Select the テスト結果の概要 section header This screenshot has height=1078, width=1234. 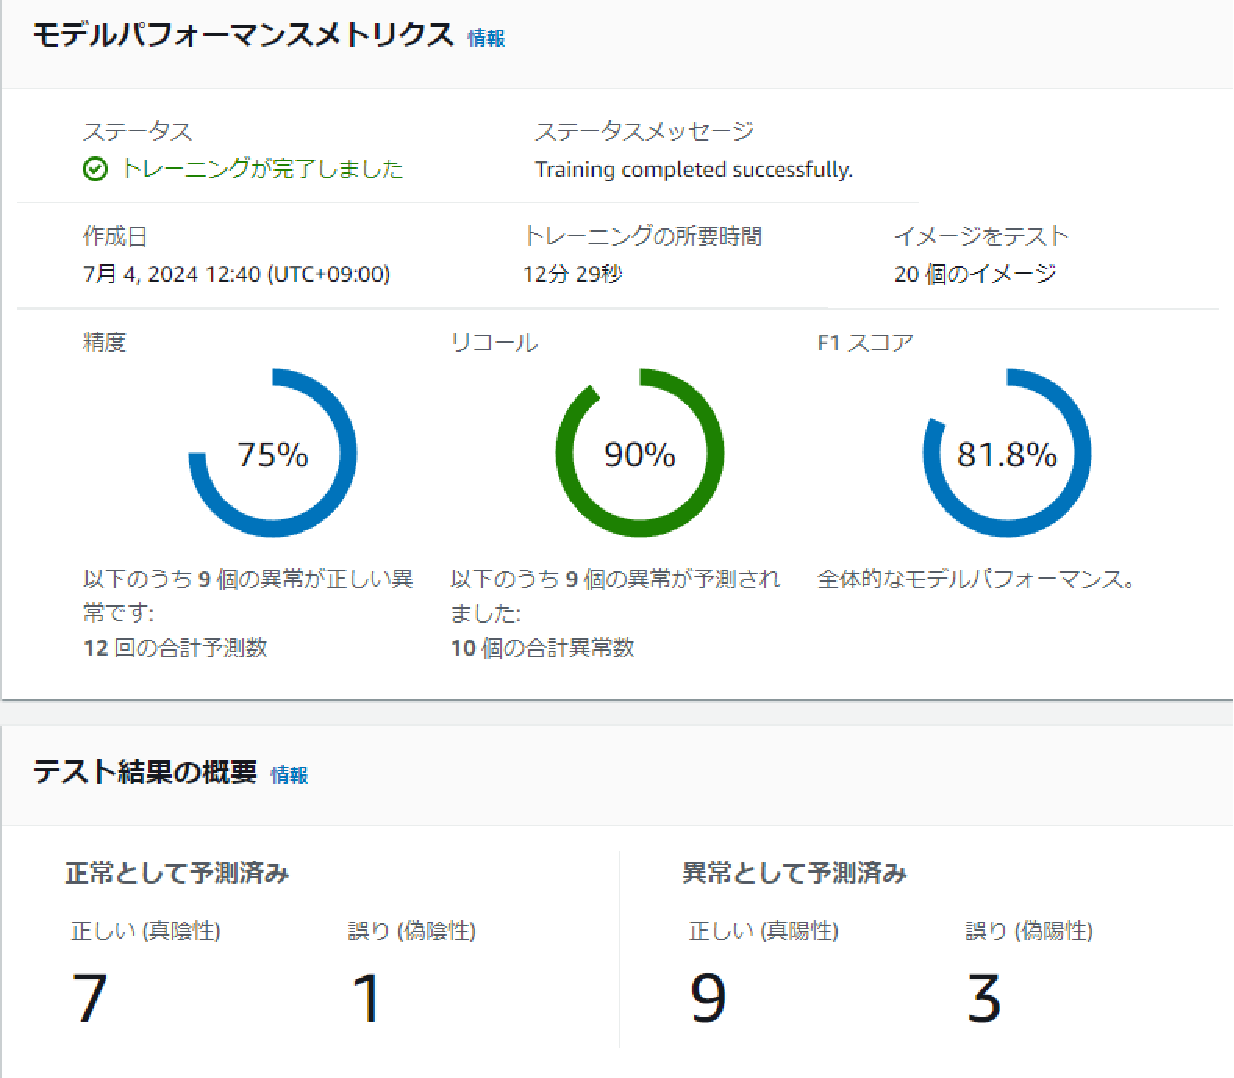coord(146,772)
